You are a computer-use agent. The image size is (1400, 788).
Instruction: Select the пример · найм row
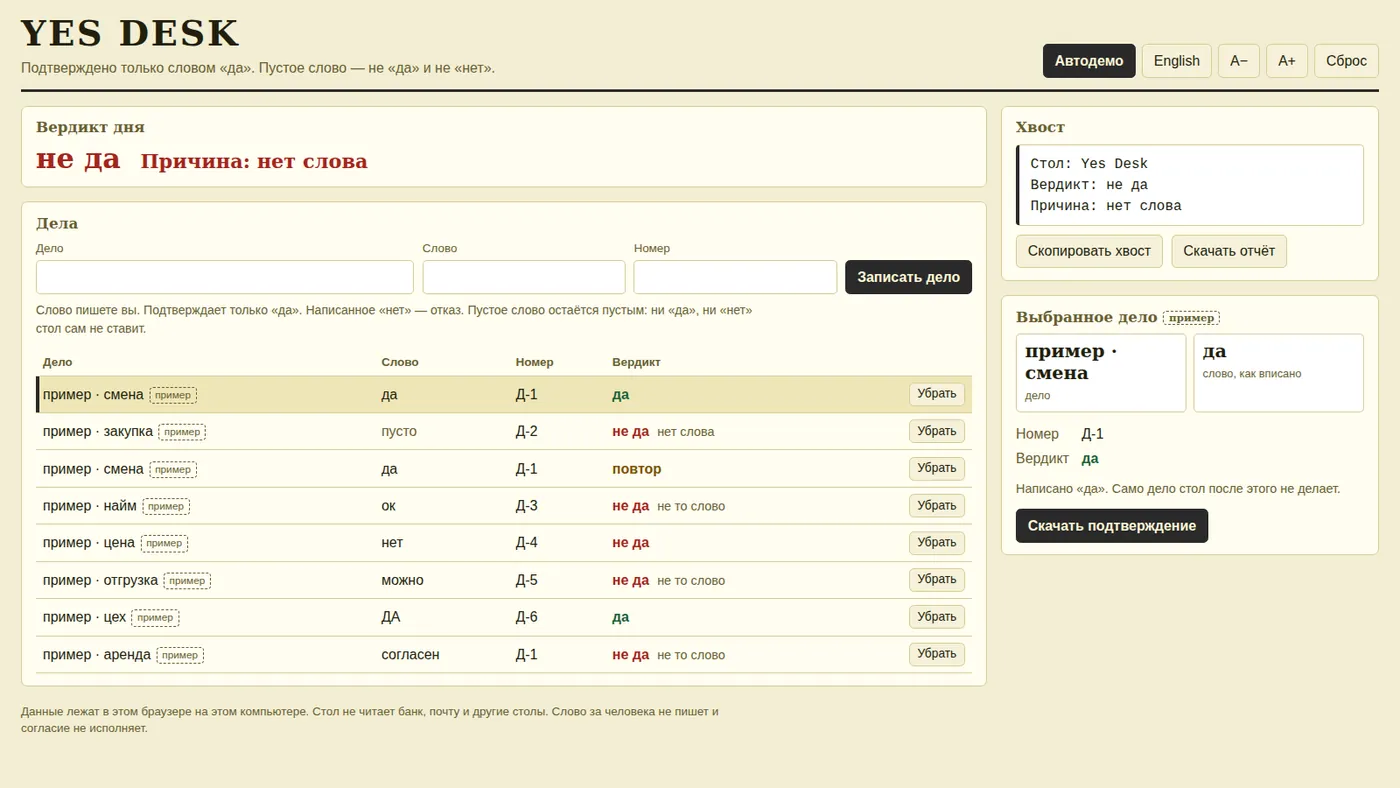coord(504,506)
